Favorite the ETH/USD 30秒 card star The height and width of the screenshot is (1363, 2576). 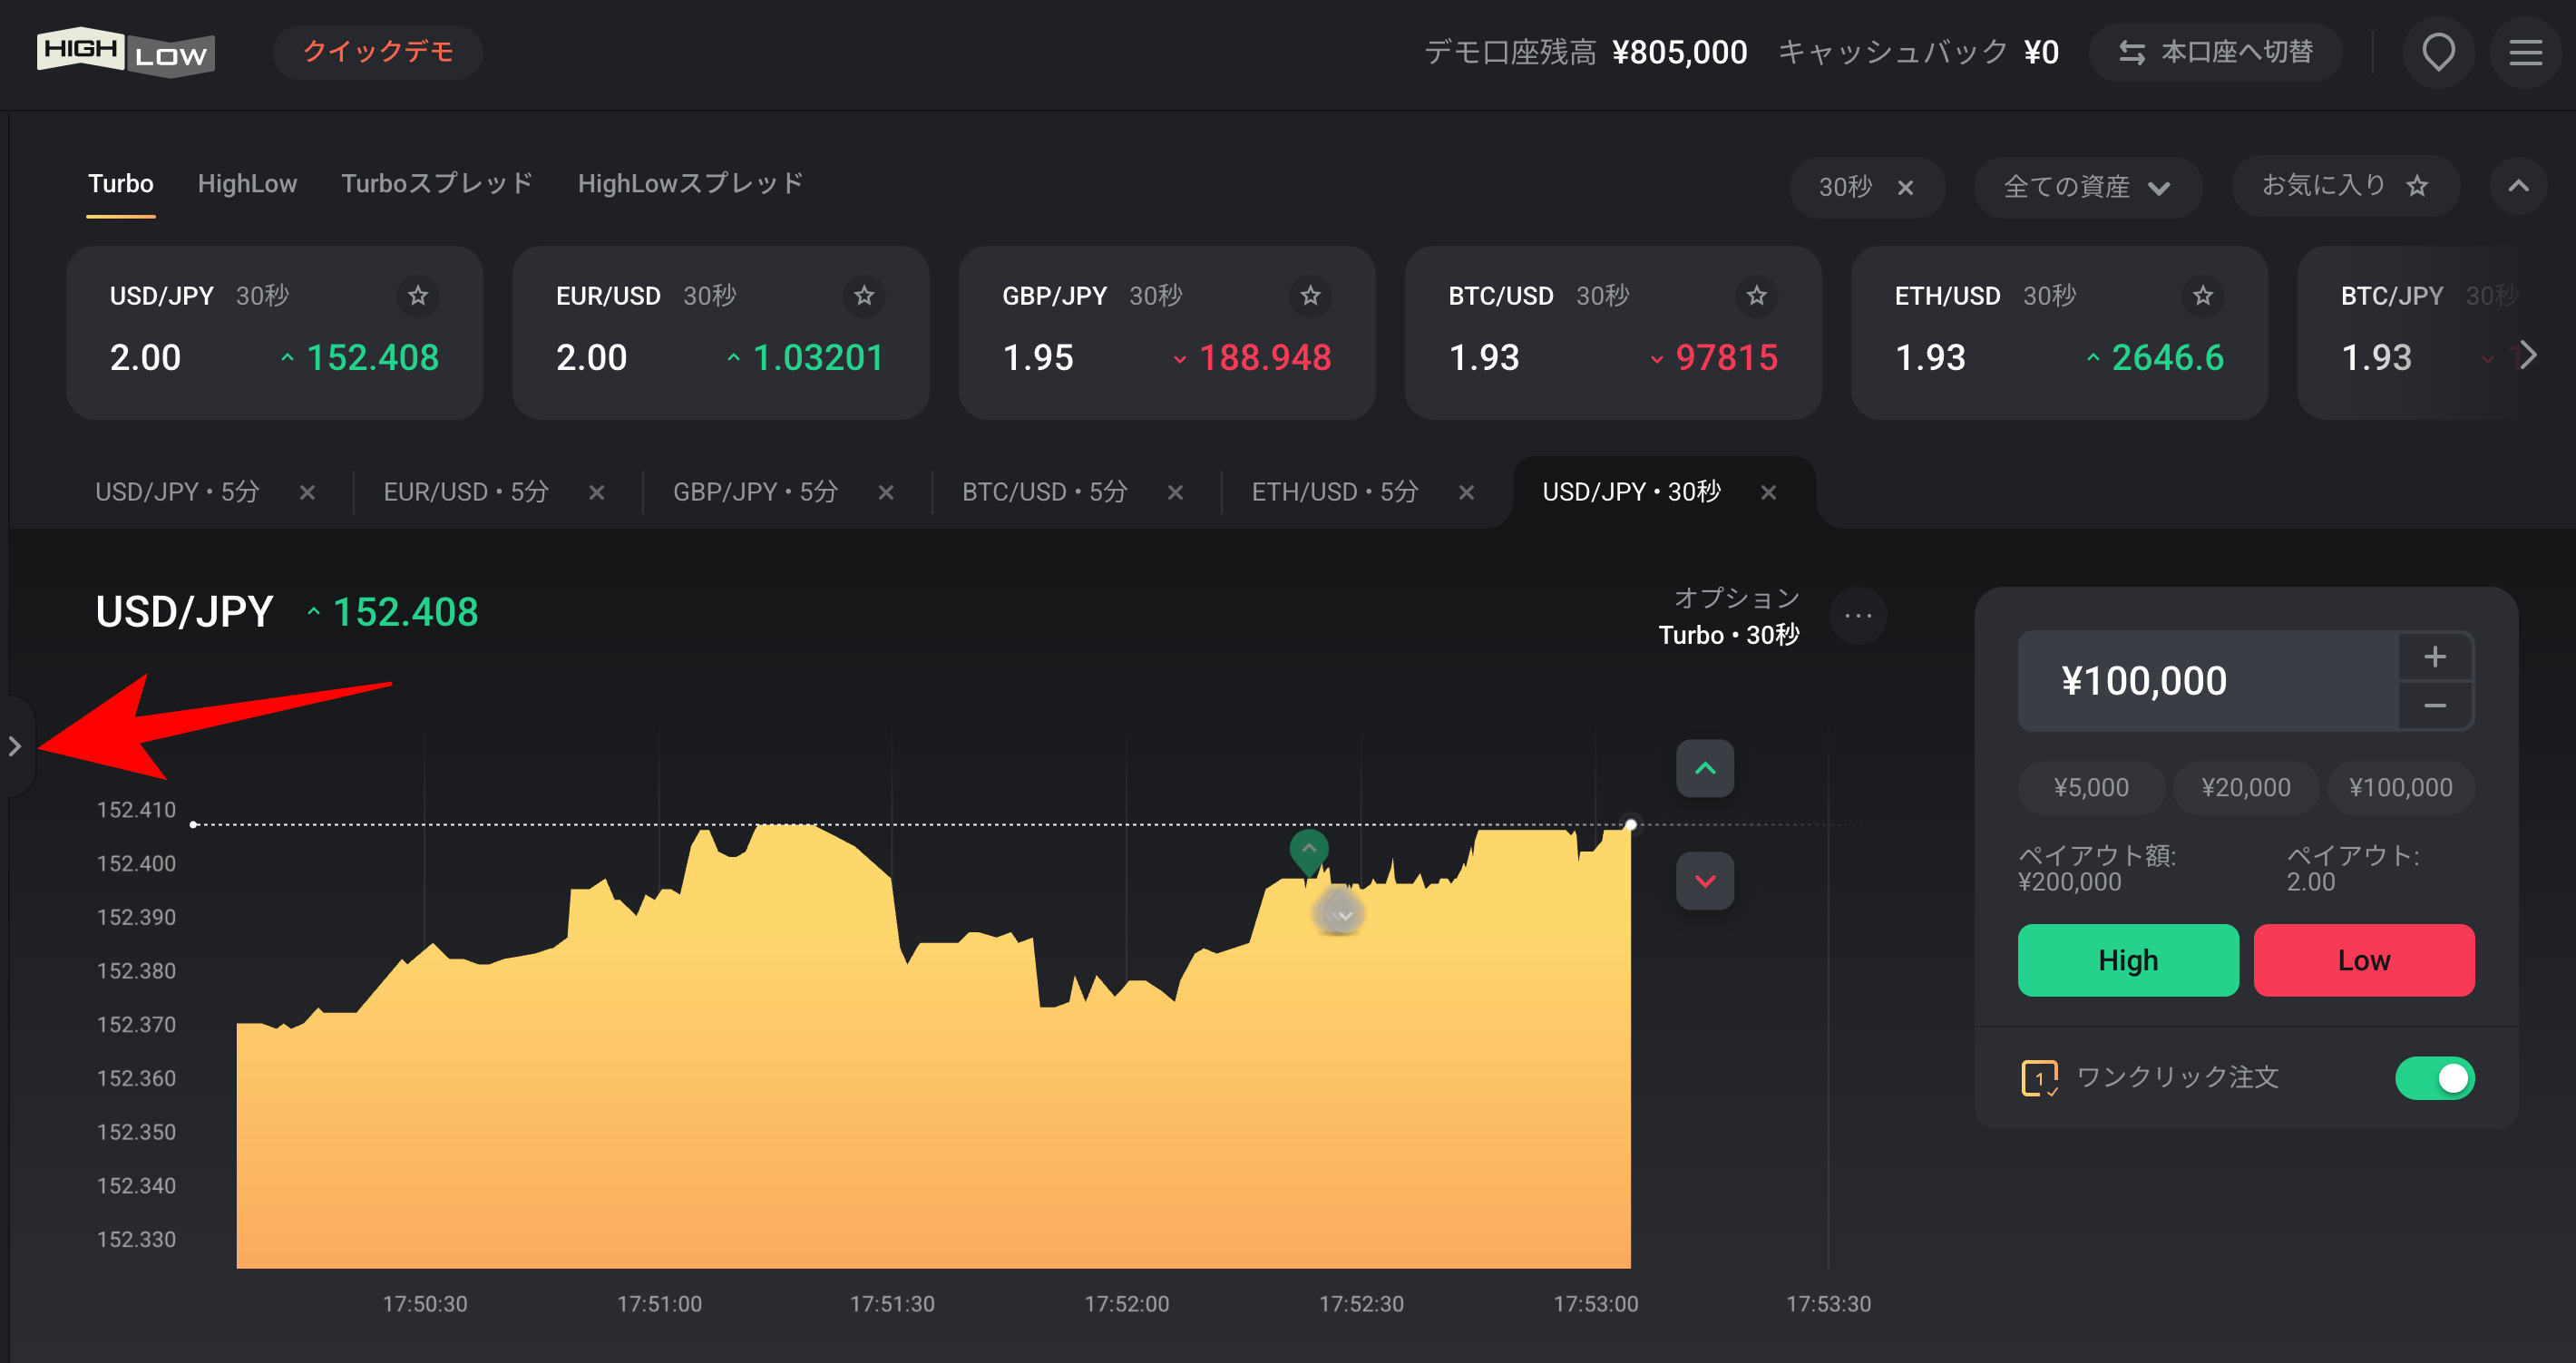coord(2202,296)
